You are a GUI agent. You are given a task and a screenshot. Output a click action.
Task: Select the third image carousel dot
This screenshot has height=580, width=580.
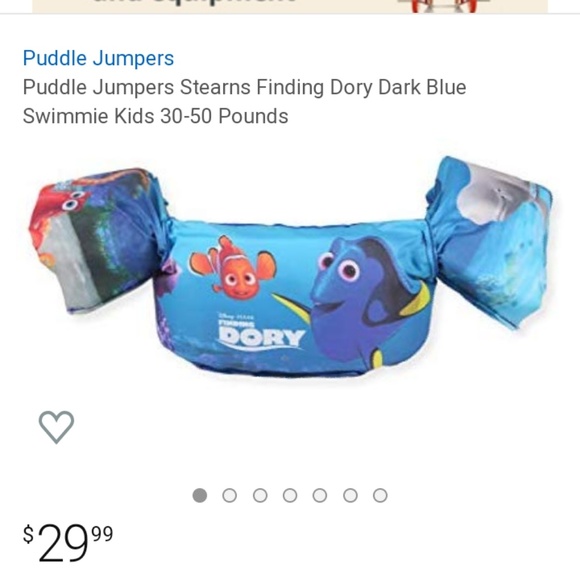pos(260,495)
